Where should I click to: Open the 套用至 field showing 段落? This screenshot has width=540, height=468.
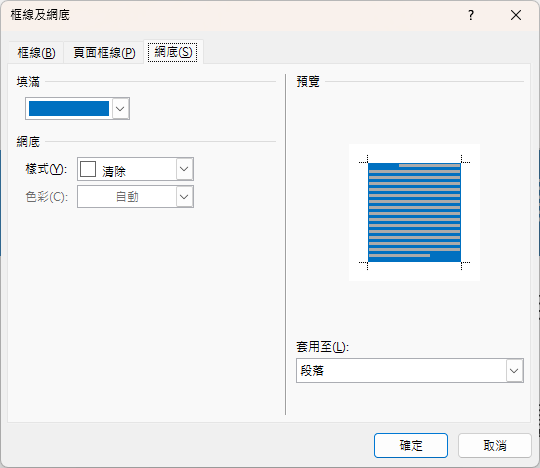click(x=410, y=371)
